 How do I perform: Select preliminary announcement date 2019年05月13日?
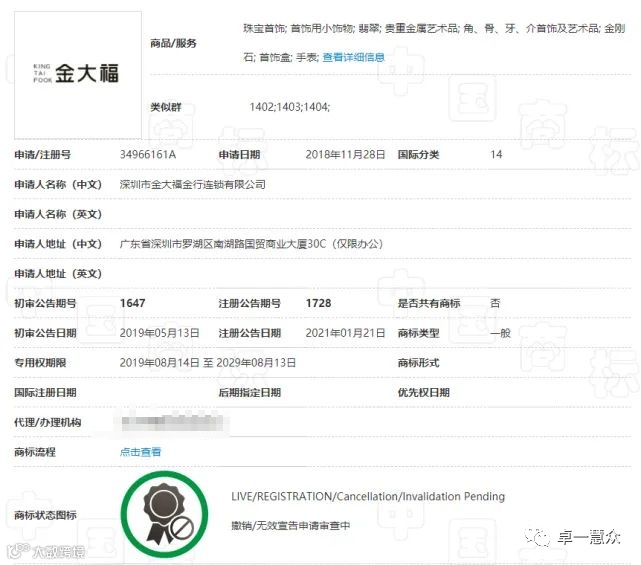click(159, 333)
